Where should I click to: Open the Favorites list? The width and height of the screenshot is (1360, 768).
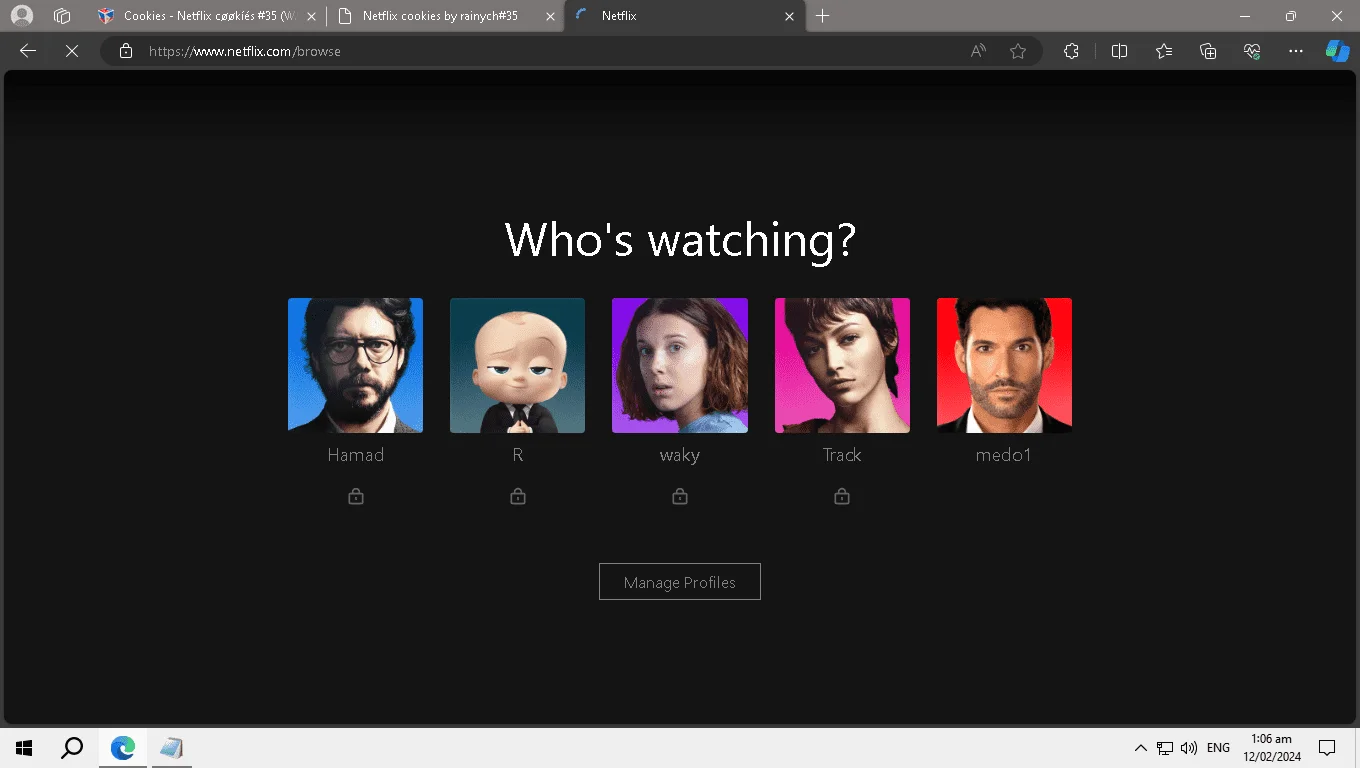pos(1164,51)
